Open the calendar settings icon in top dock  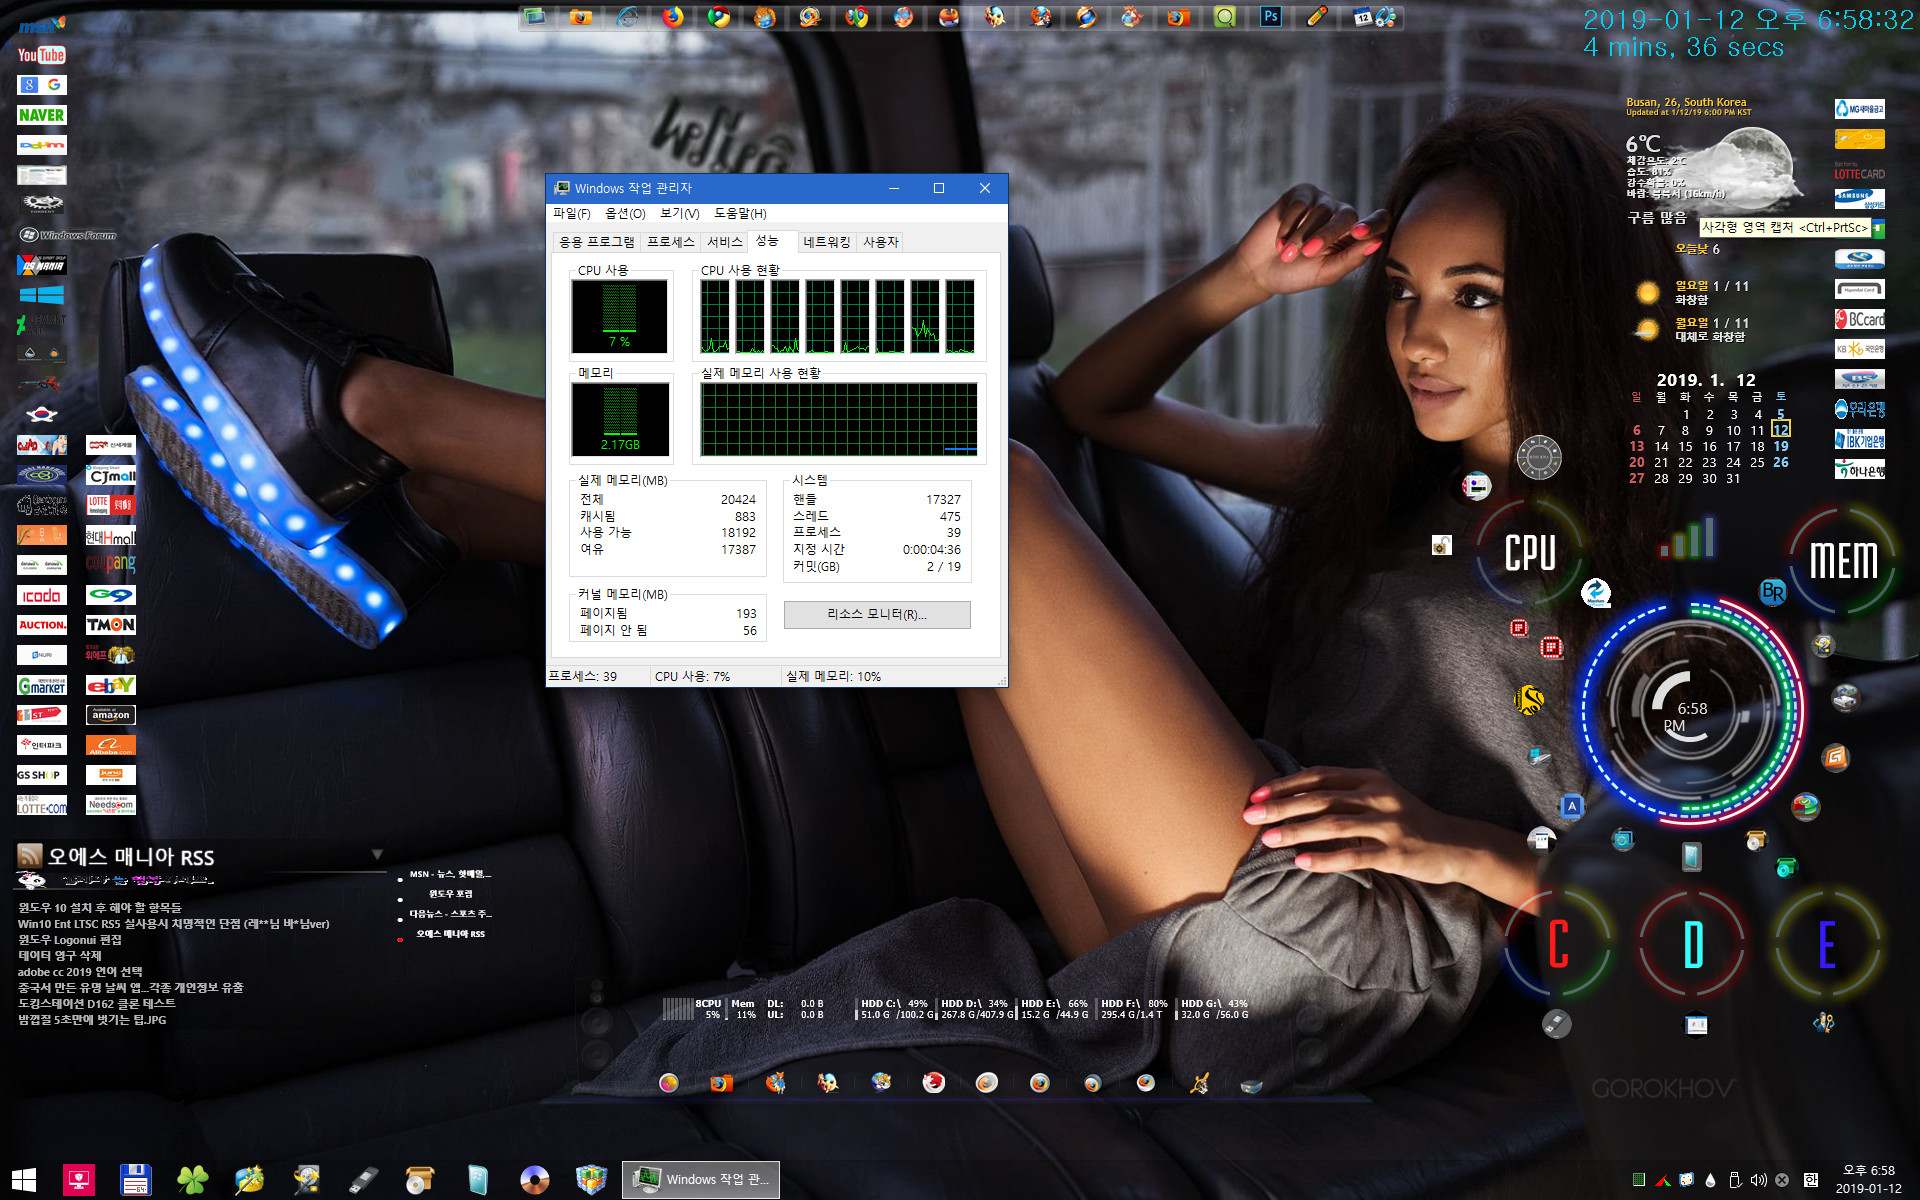tap(1374, 17)
